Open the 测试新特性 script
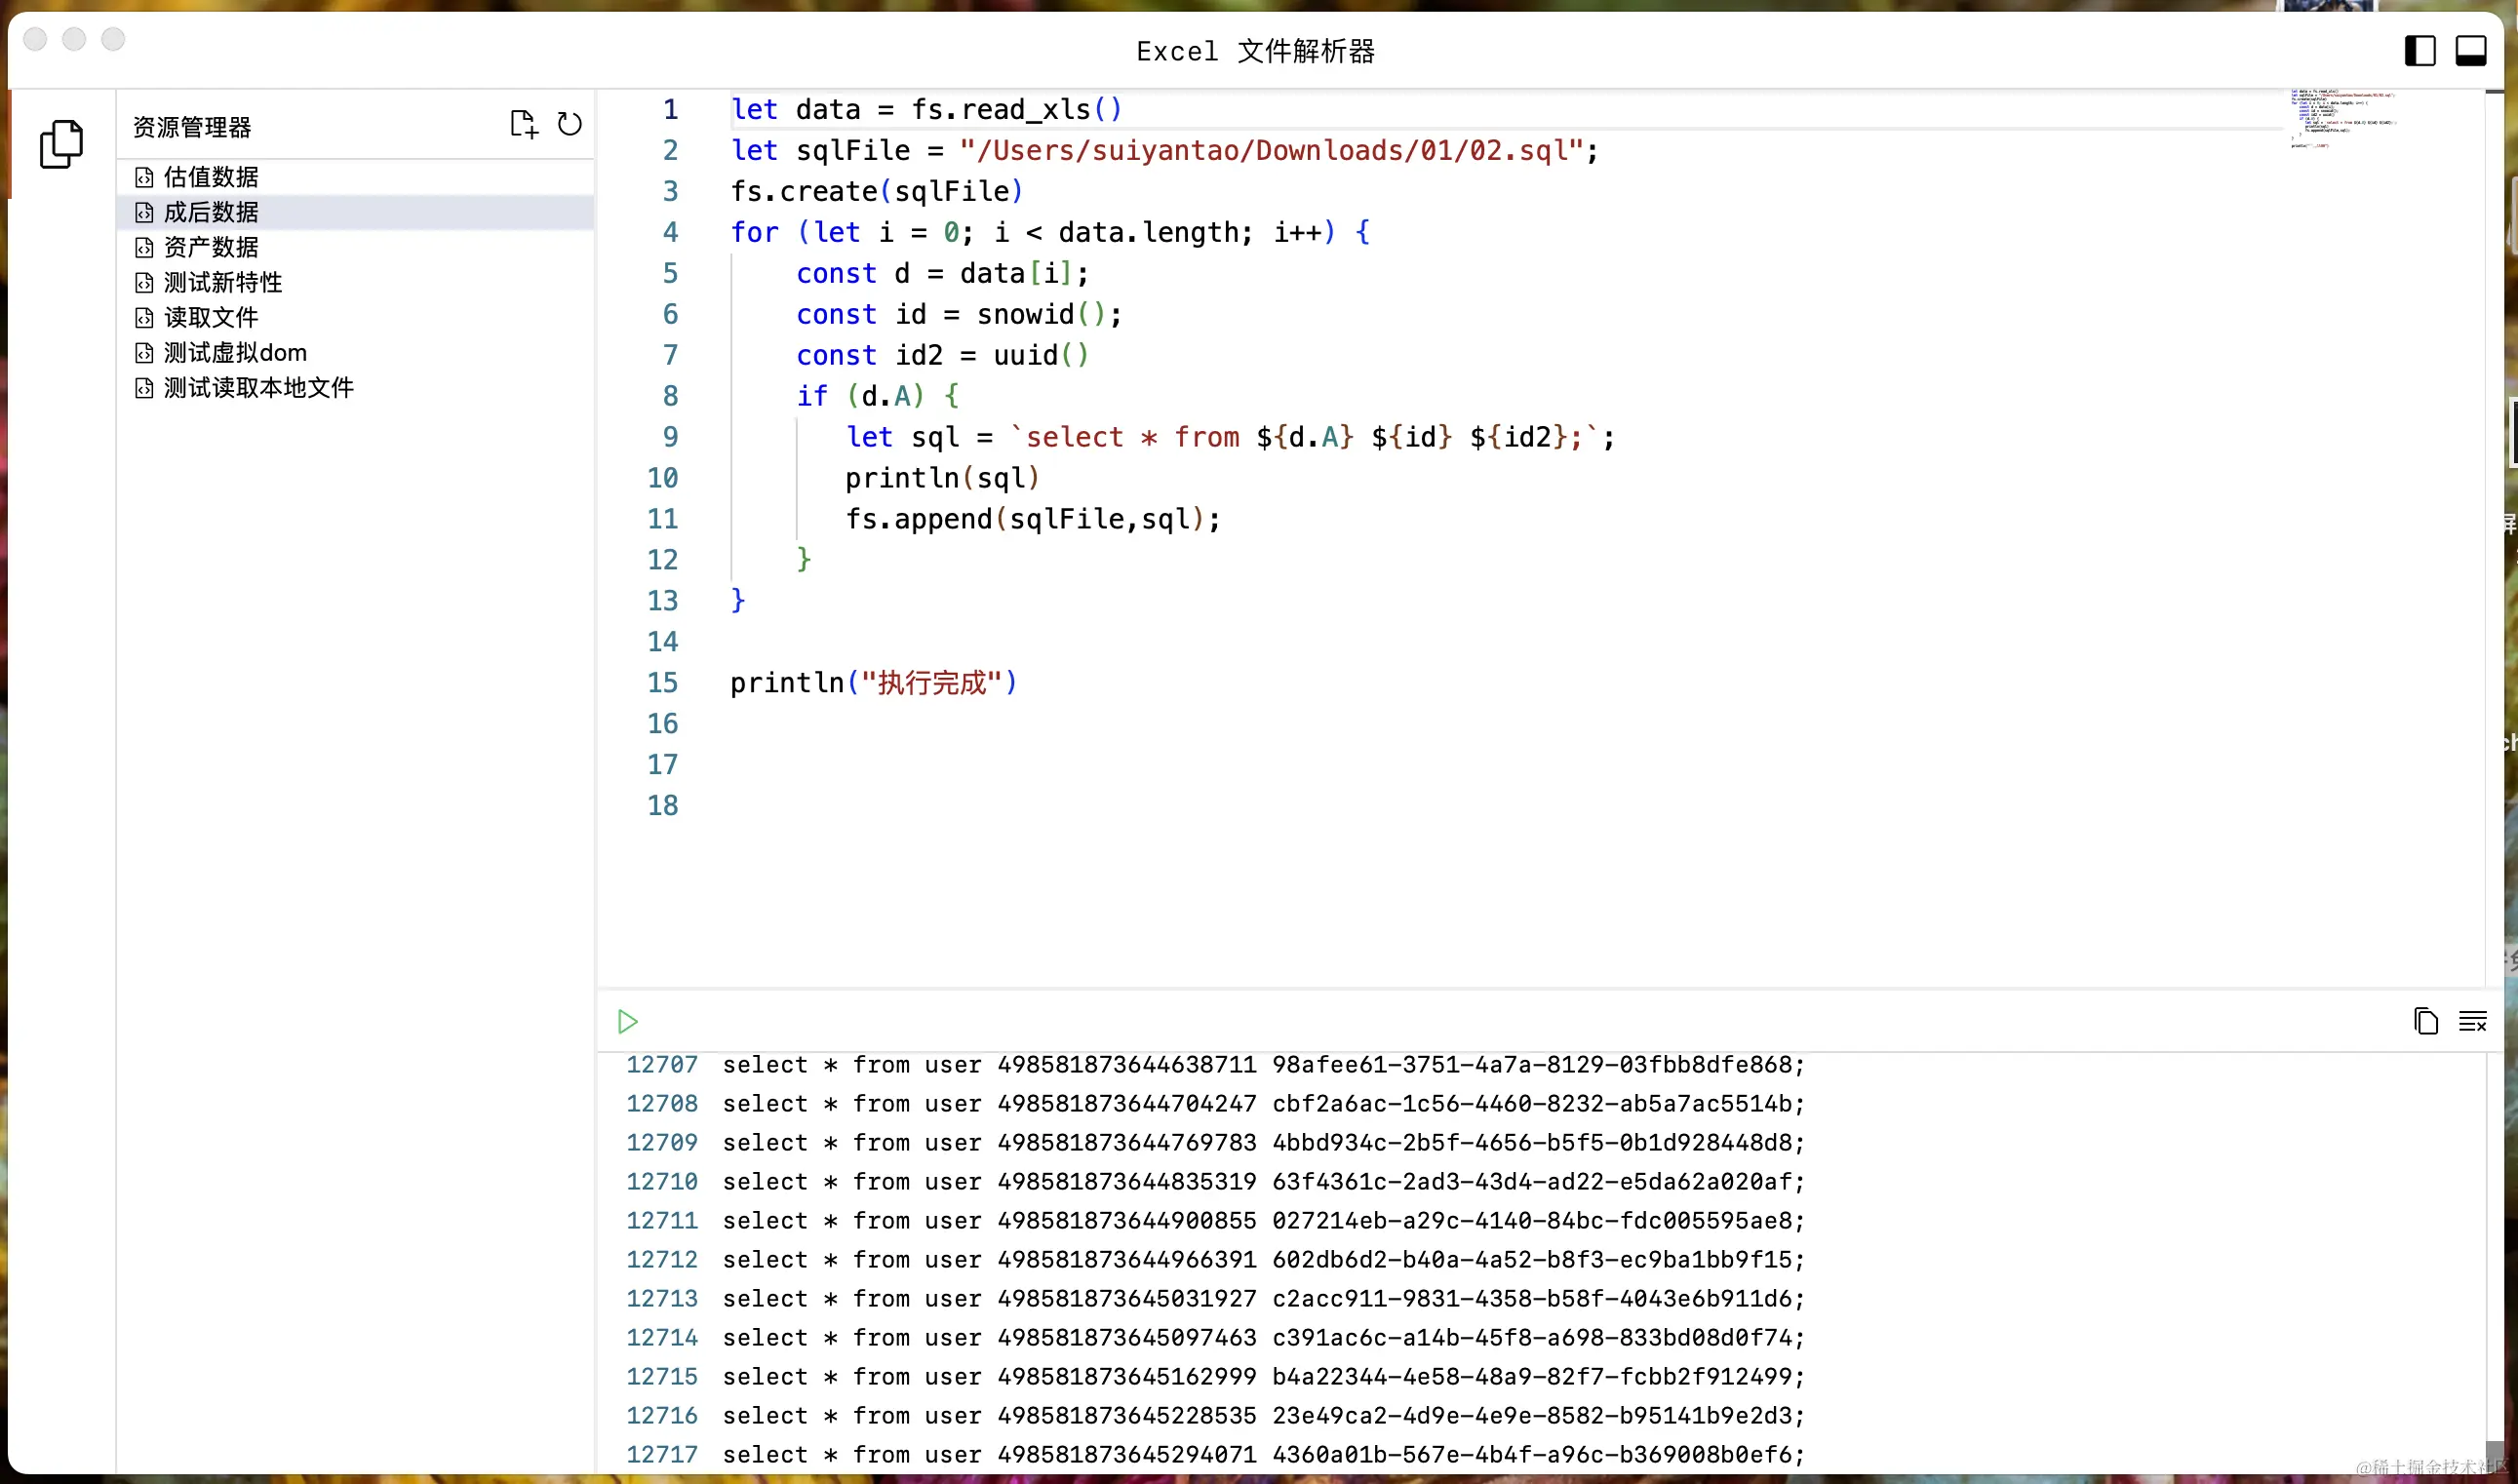 coord(222,282)
